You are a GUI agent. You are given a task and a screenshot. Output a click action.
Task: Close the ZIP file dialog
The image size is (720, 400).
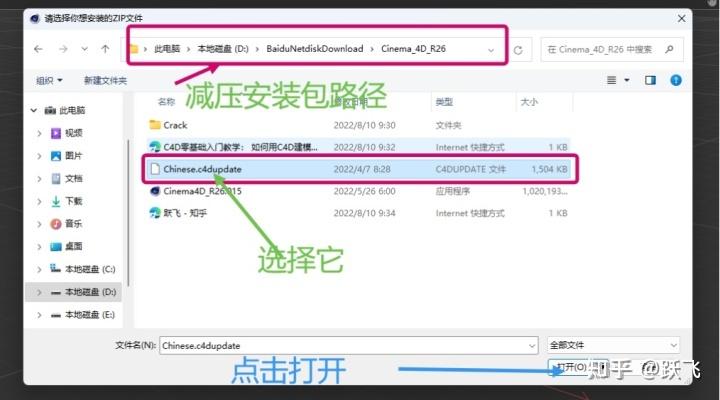[681, 18]
